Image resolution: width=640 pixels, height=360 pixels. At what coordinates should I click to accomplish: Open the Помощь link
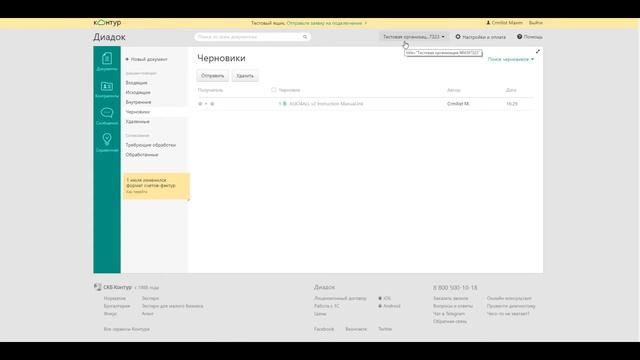coord(530,37)
